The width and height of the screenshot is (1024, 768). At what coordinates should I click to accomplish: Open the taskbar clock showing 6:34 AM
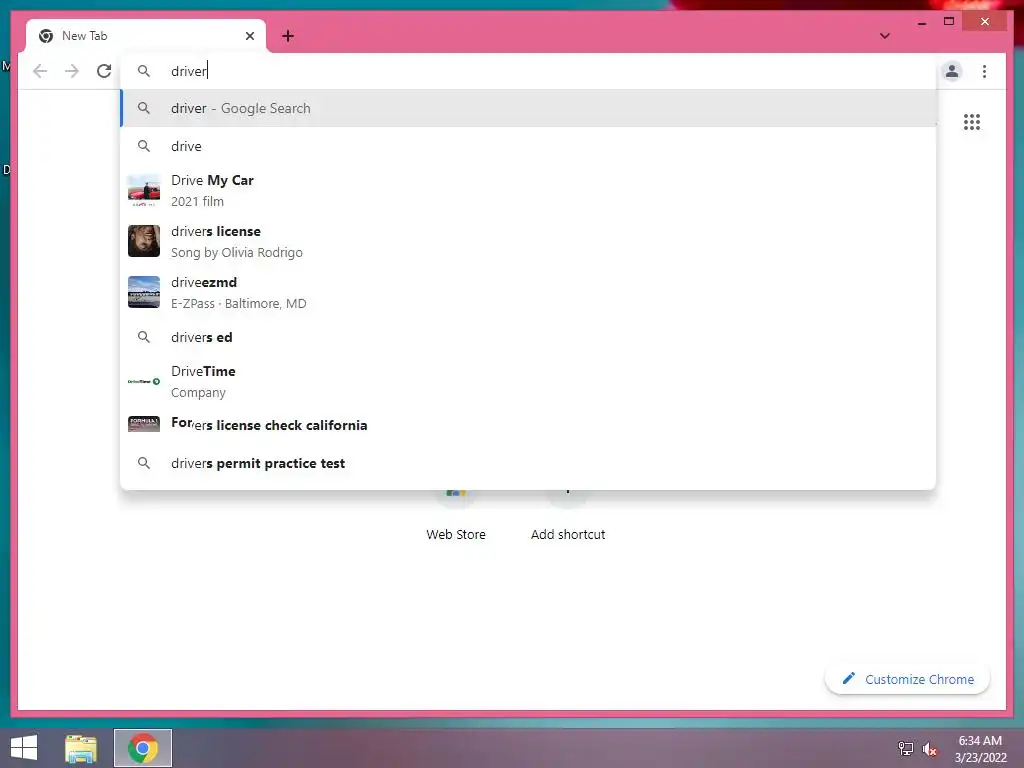click(980, 749)
